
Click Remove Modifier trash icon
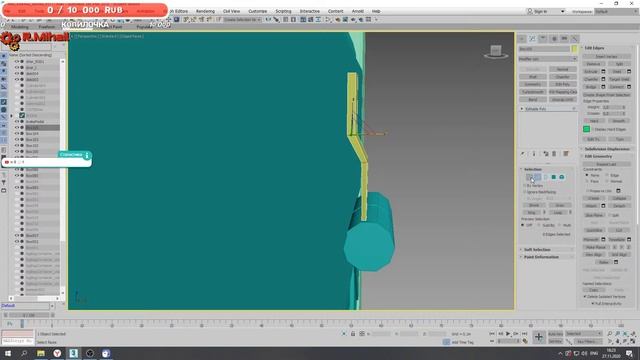pos(554,154)
